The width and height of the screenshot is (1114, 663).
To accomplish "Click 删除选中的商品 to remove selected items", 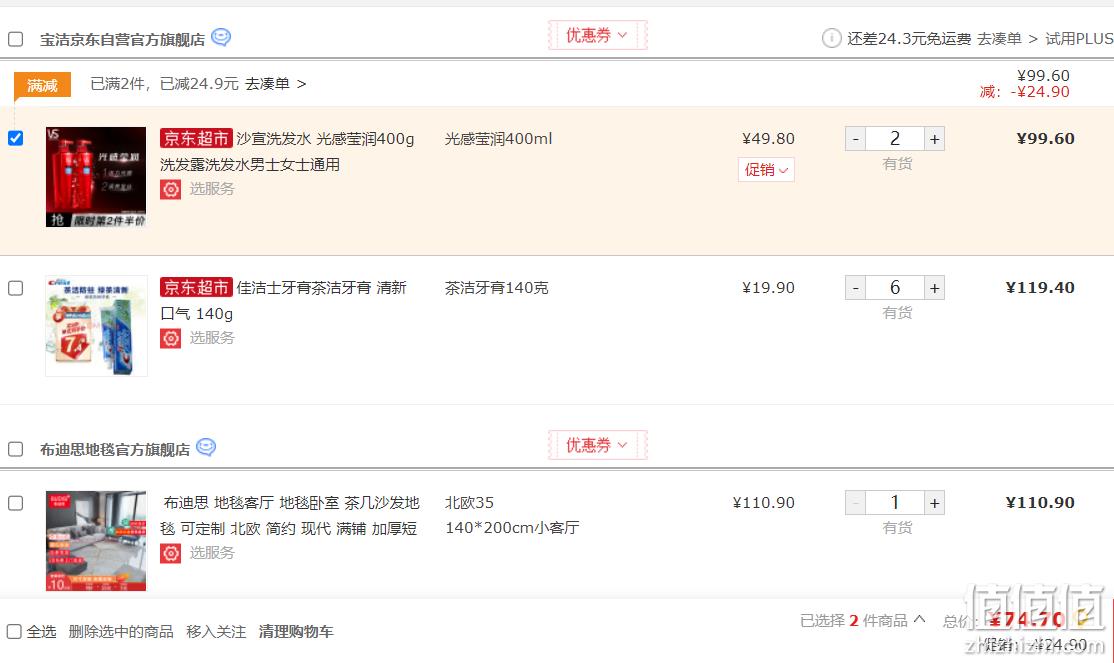I will point(121,632).
